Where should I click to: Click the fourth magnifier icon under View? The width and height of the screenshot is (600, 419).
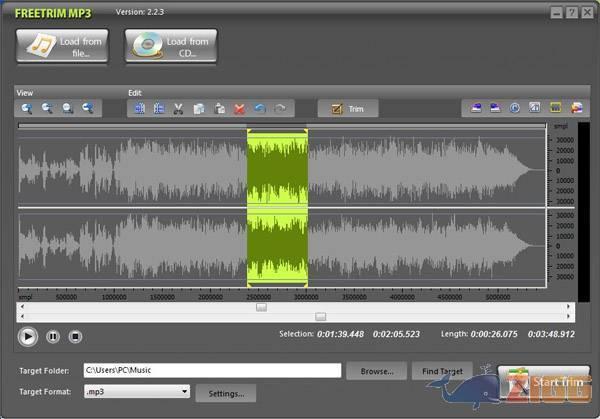[x=88, y=109]
